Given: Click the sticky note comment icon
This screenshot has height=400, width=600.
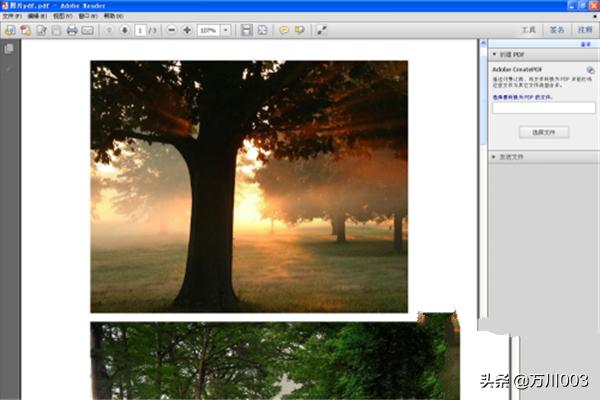Looking at the screenshot, I should point(284,30).
